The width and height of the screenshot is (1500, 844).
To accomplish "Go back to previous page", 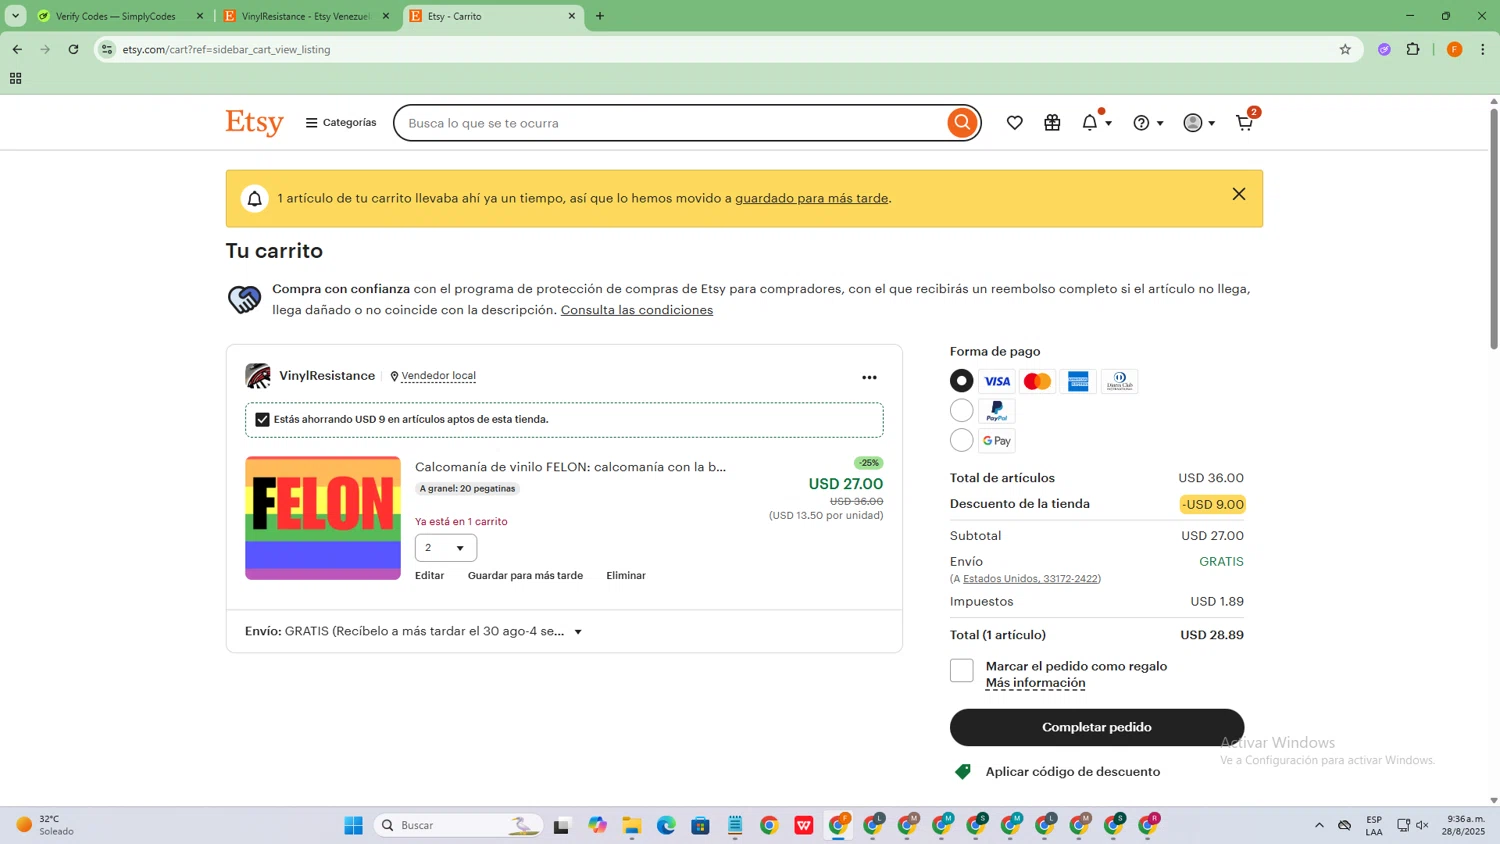I will pos(17,49).
